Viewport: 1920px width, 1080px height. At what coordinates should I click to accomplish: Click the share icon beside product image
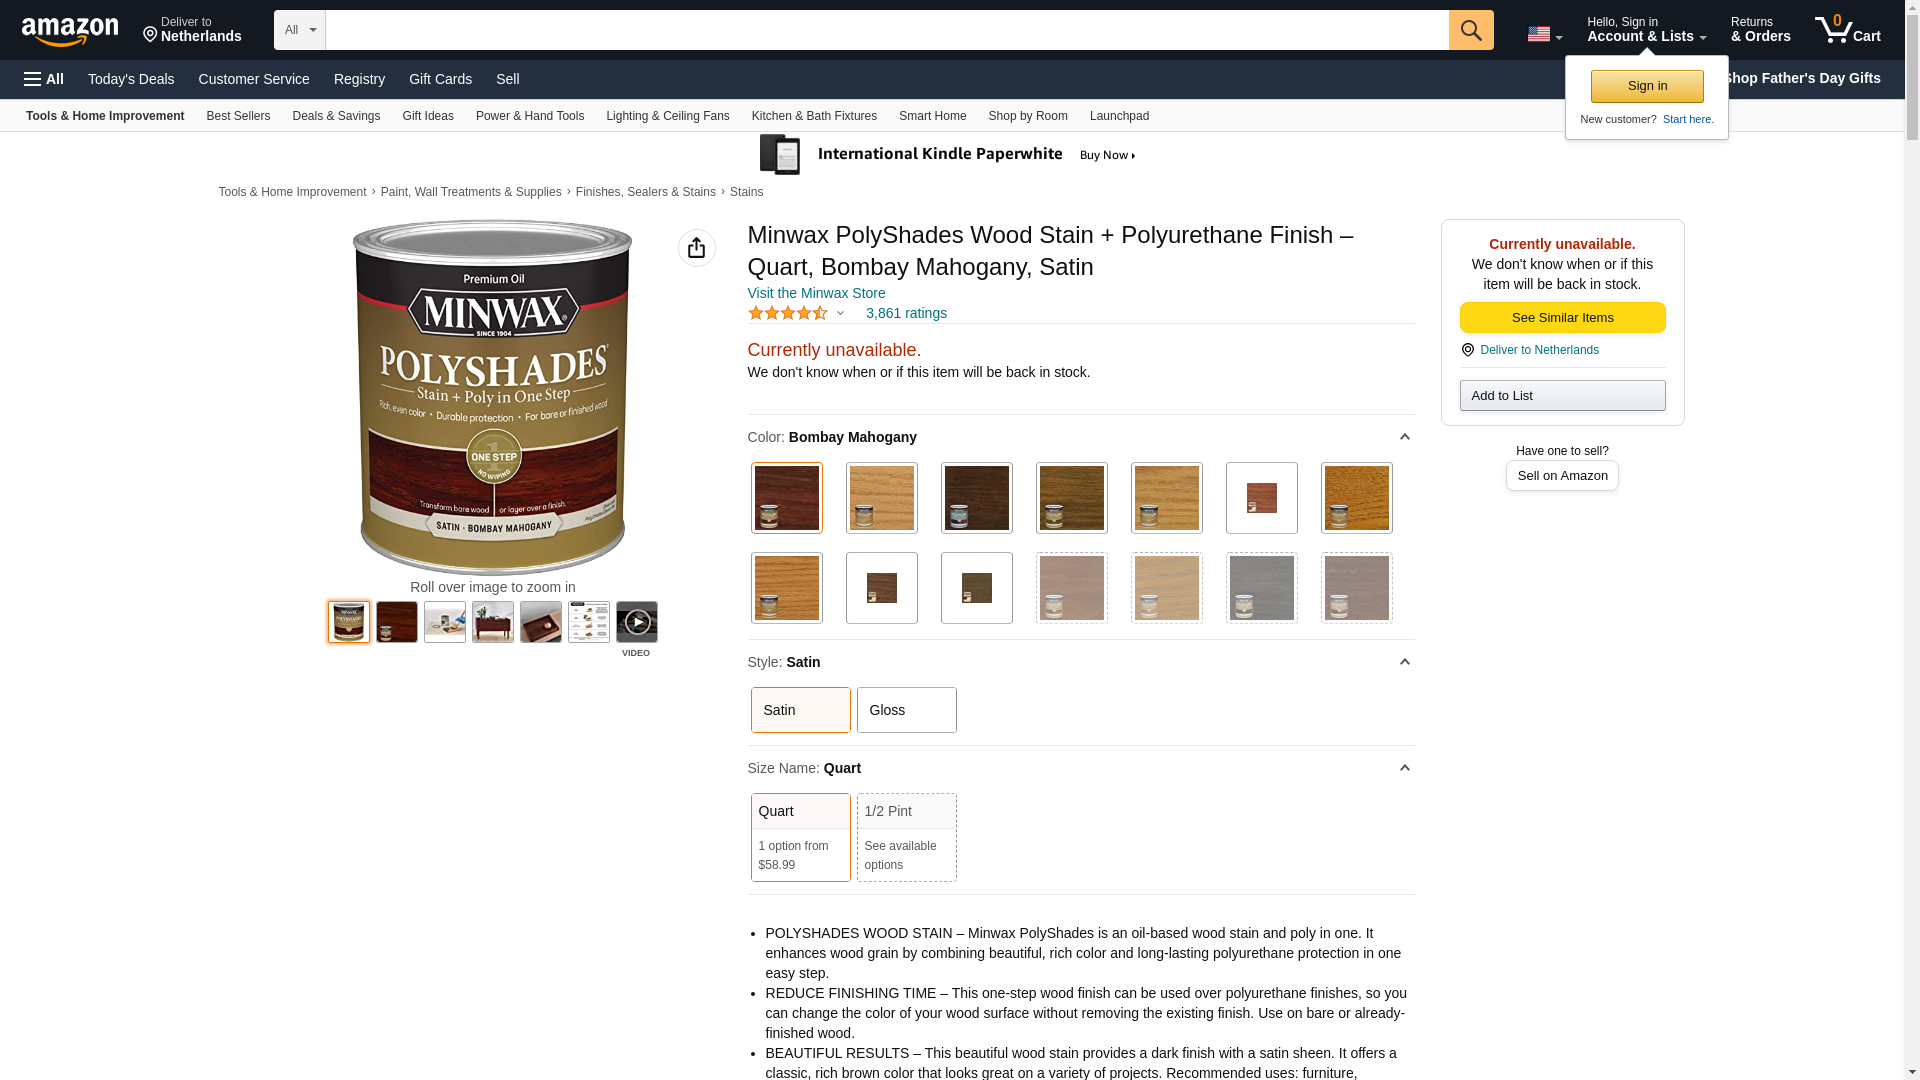click(696, 248)
